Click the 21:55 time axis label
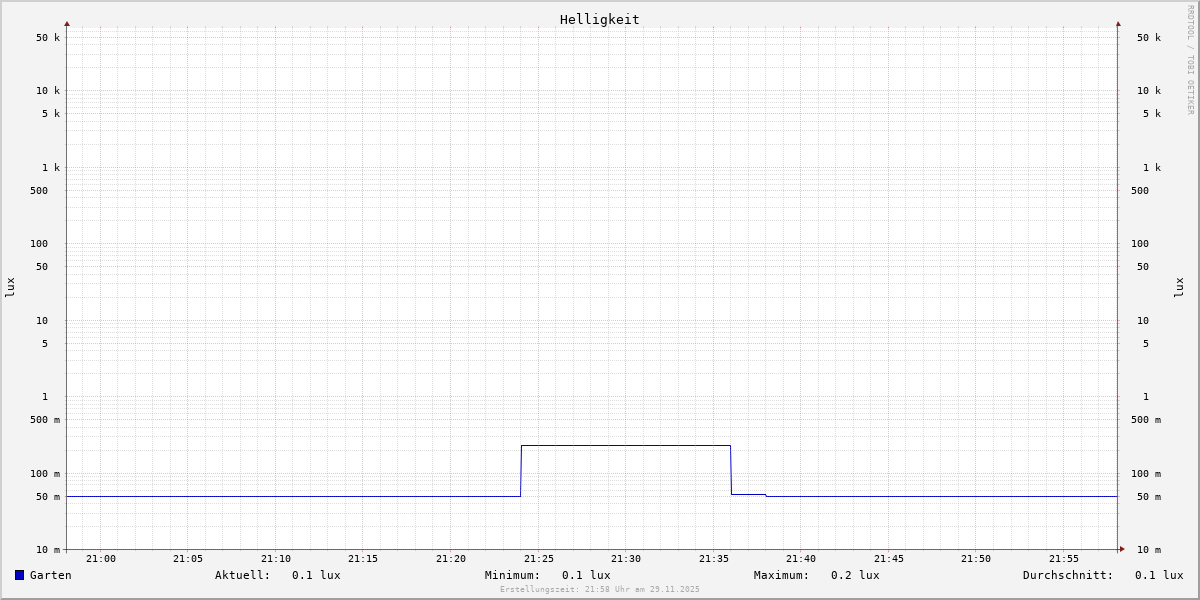The width and height of the screenshot is (1200, 600). tap(1064, 559)
